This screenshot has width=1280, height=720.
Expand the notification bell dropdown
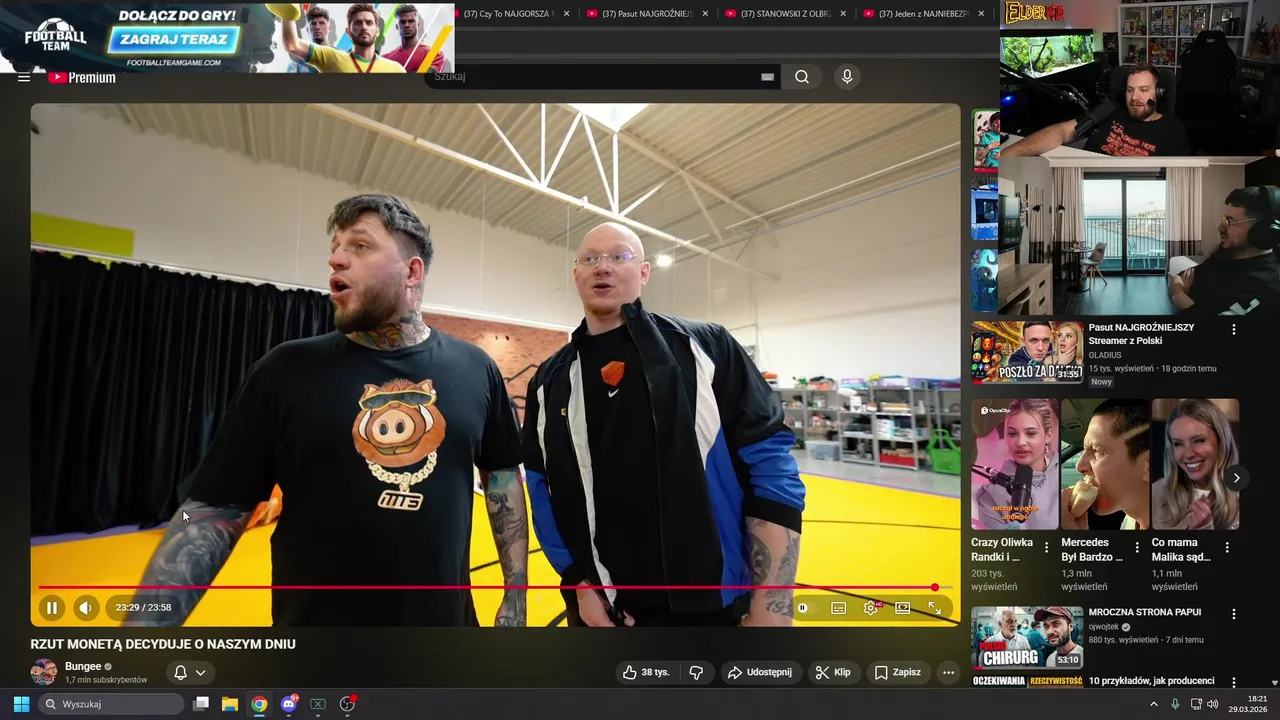tap(189, 672)
